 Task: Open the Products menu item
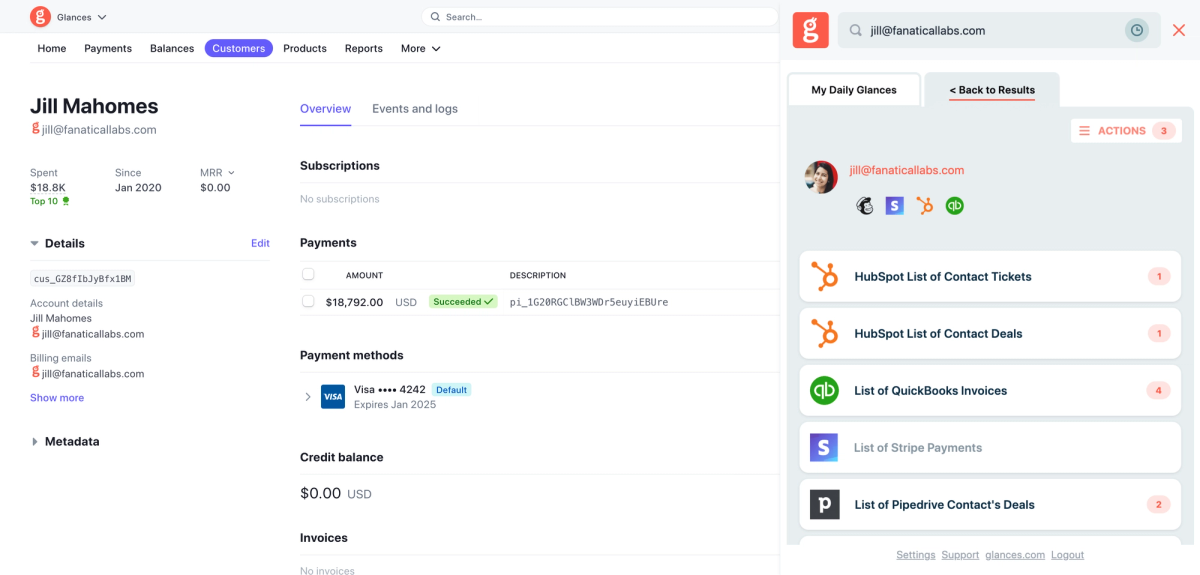click(x=305, y=48)
